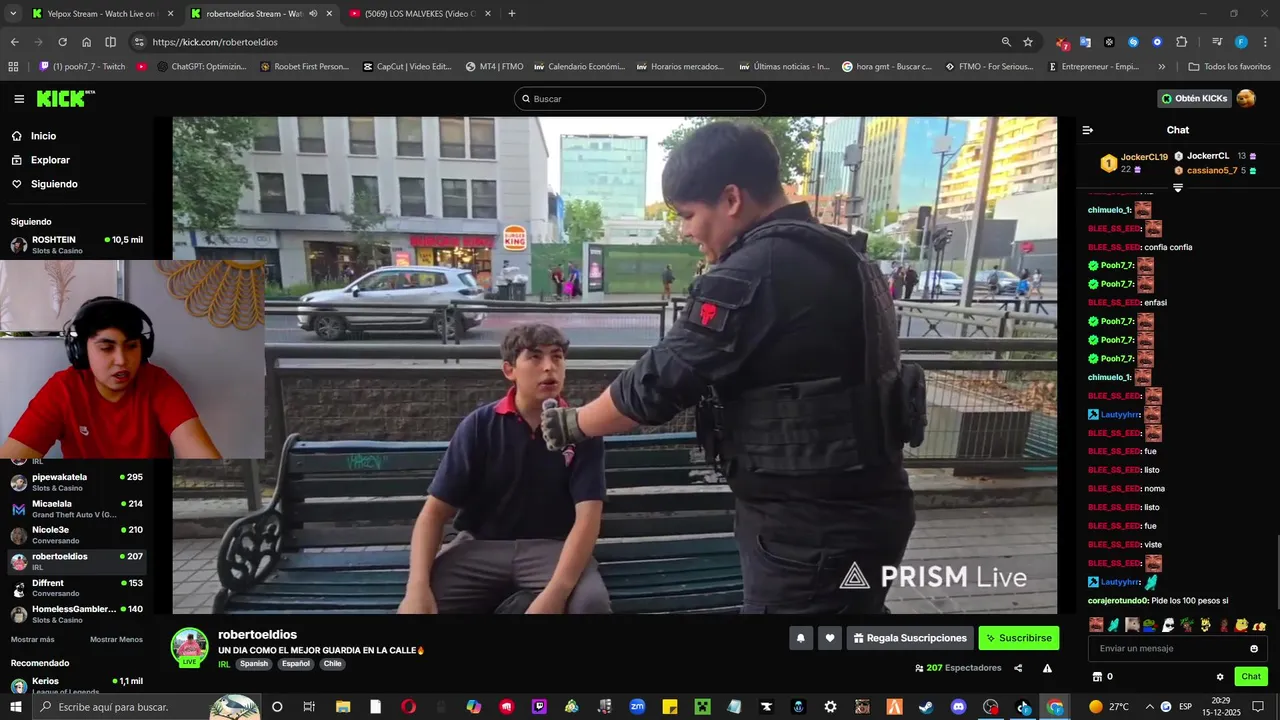Click the Suscribirse button
This screenshot has height=720, width=1280.
point(1018,638)
